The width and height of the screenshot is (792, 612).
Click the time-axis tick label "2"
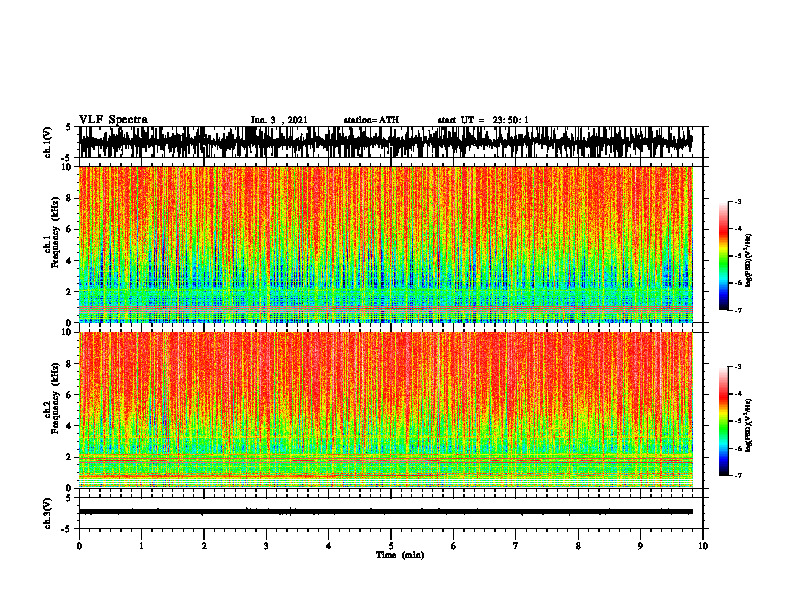click(204, 546)
